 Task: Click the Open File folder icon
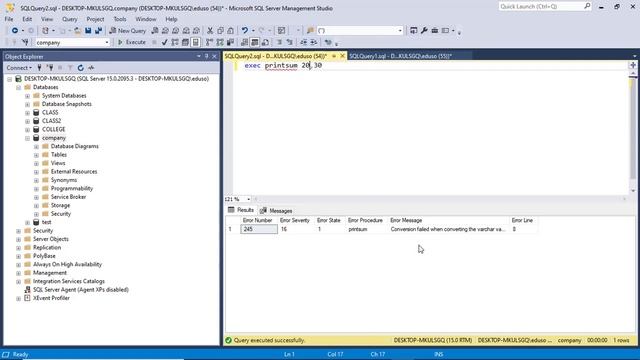coord(77,31)
